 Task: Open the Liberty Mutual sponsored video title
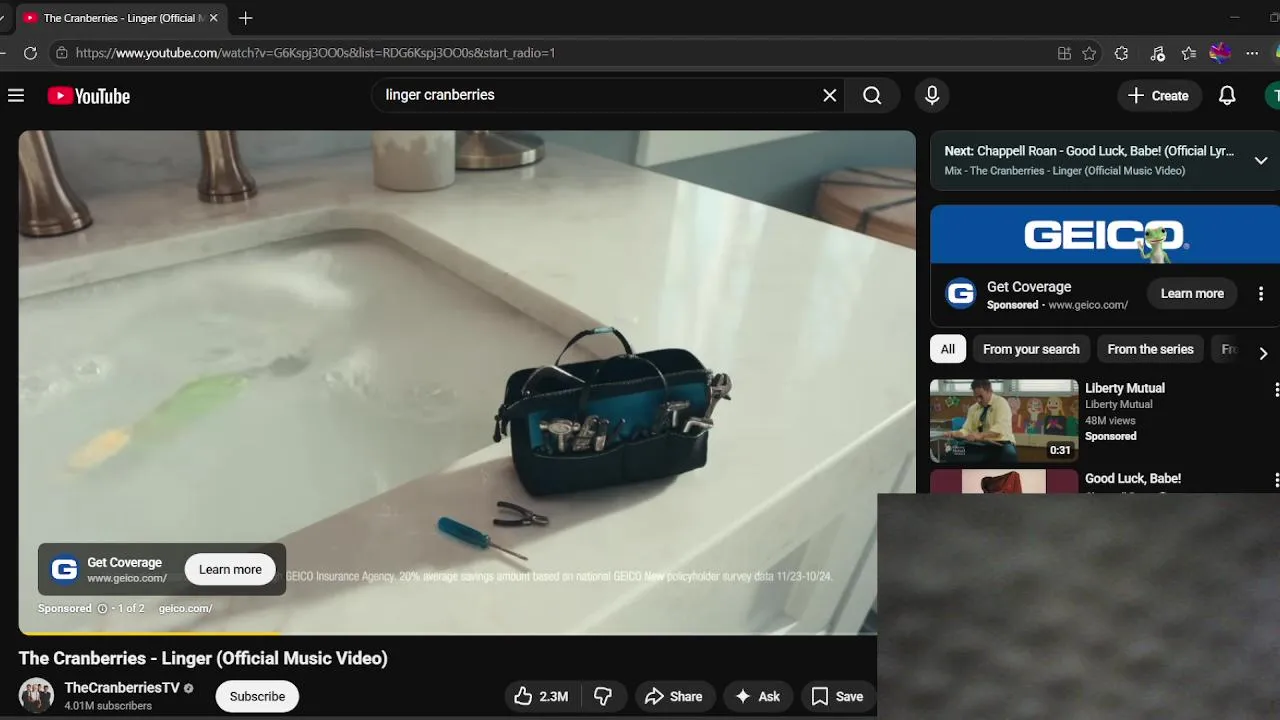coord(1125,388)
